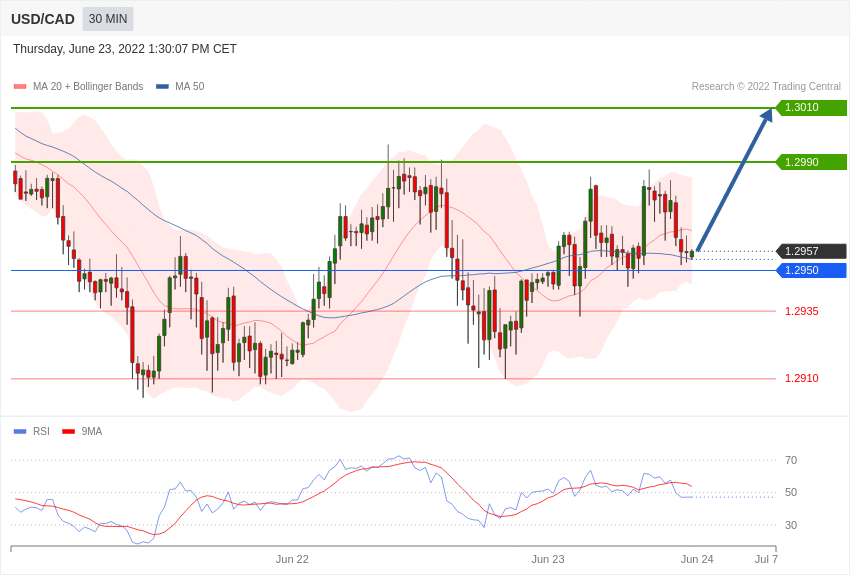Click the Jun 23 date axis label
The height and width of the screenshot is (576, 850).
(x=548, y=559)
